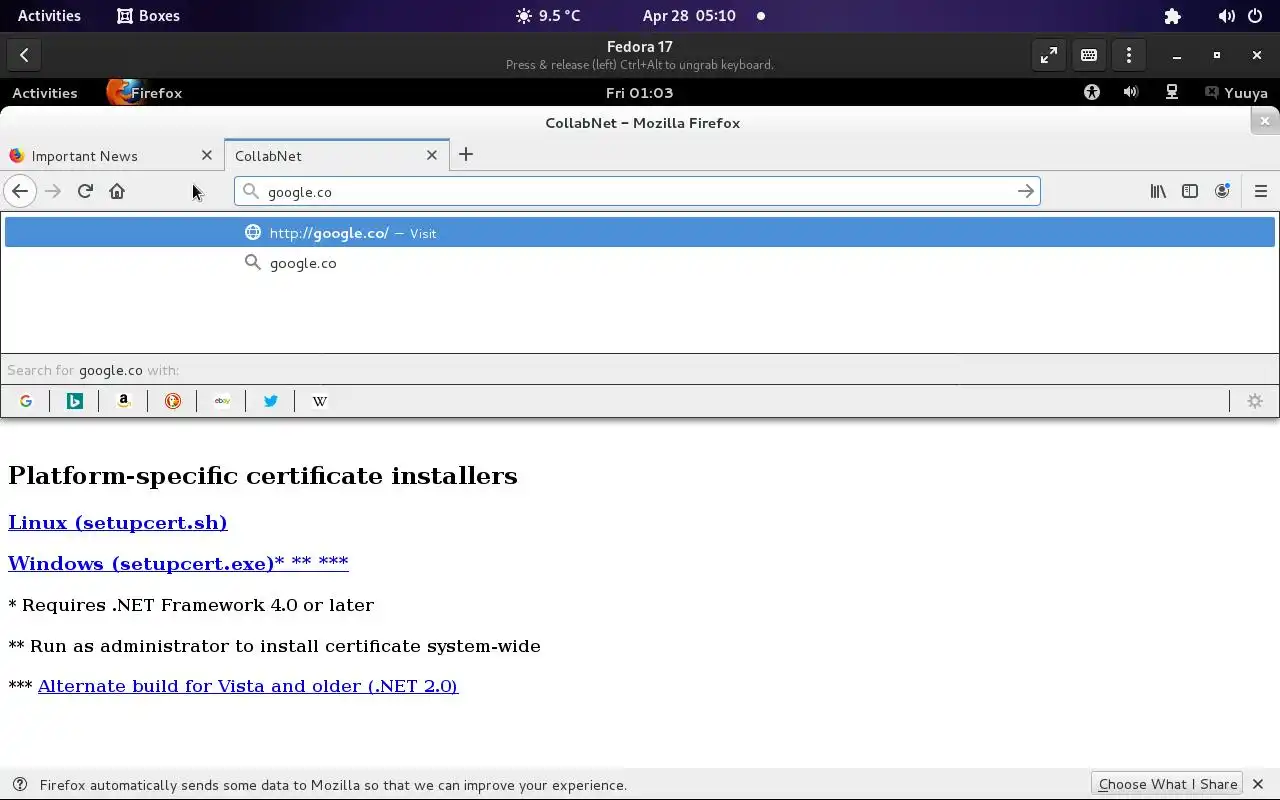Close the Firefox window with X
Viewport: 1280px width, 800px height.
(x=1264, y=121)
